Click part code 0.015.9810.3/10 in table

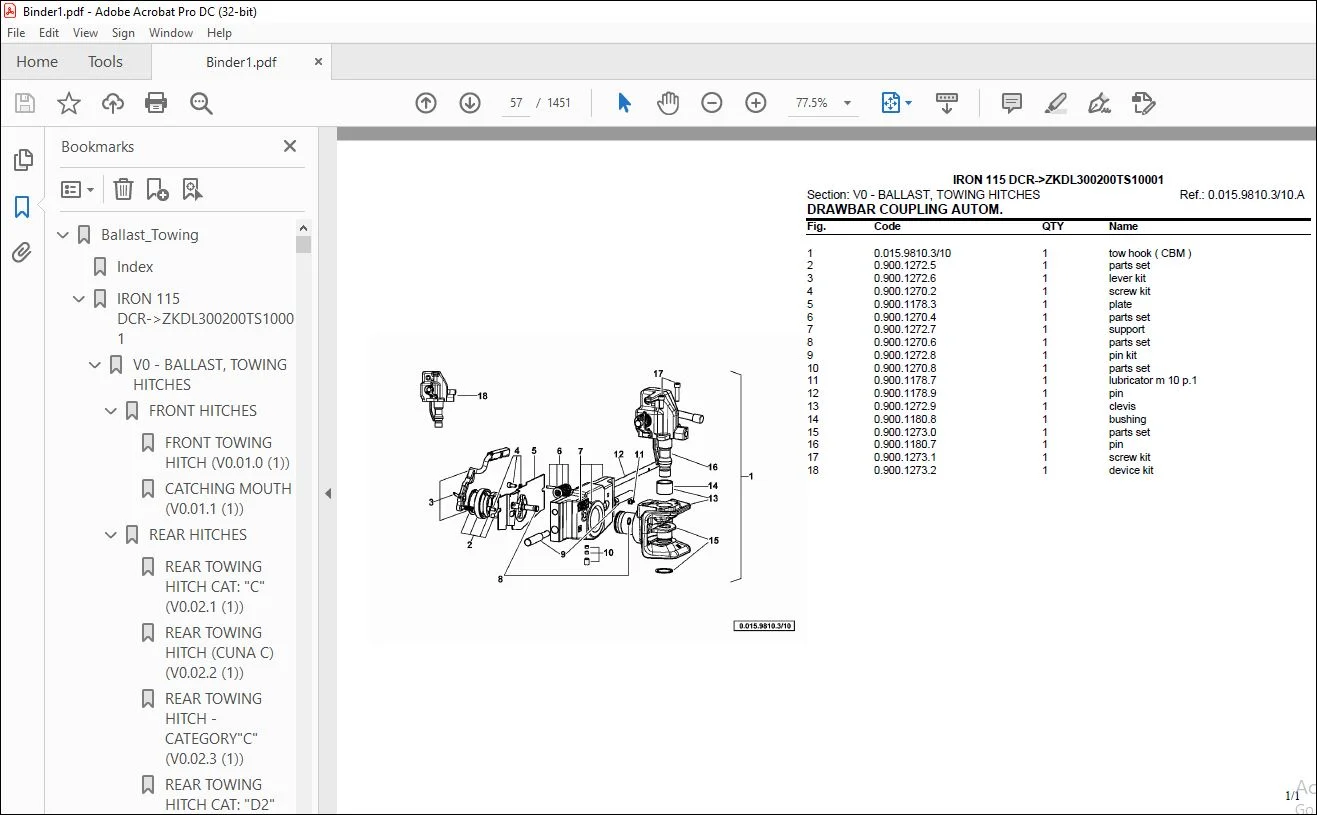click(912, 254)
